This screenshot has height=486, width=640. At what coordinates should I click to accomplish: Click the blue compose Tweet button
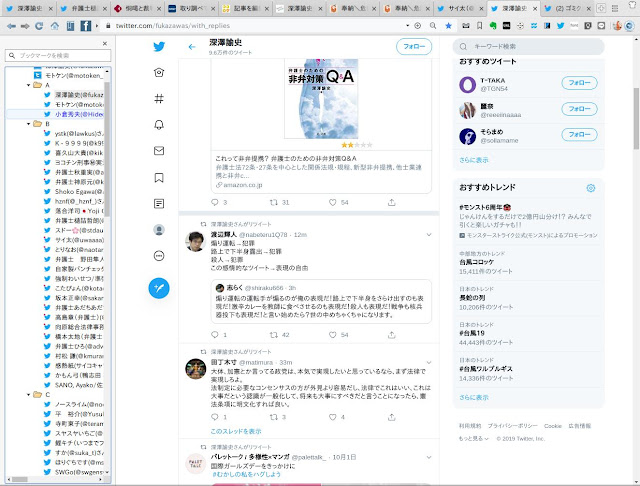(x=159, y=288)
